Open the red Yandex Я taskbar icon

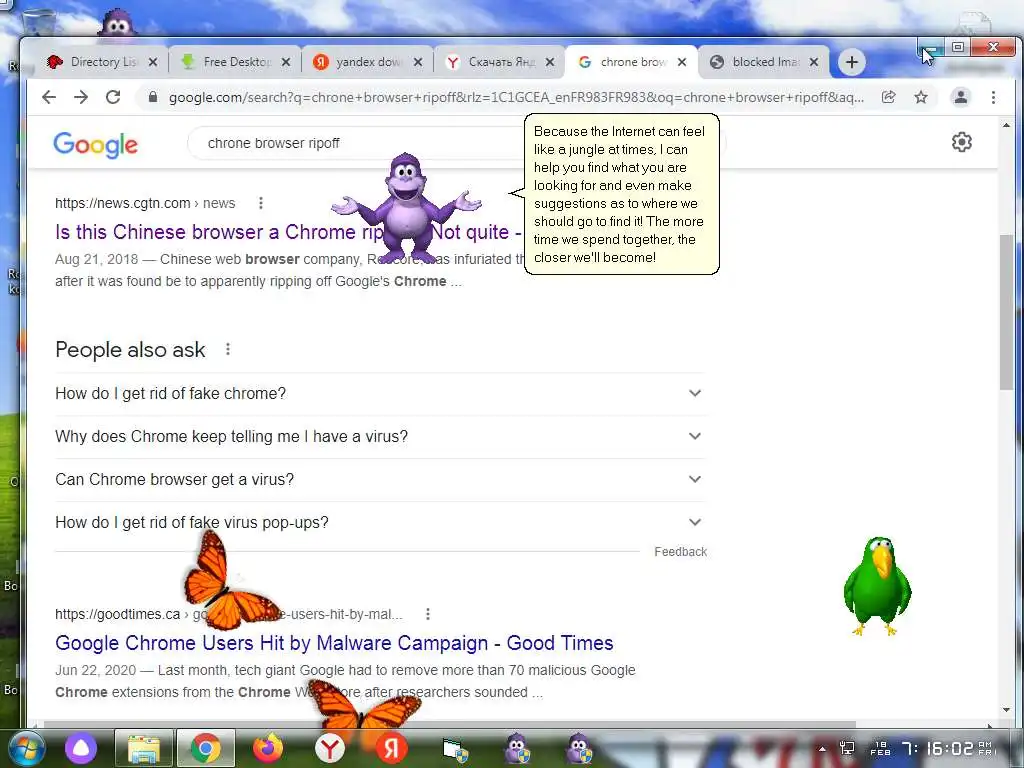392,748
